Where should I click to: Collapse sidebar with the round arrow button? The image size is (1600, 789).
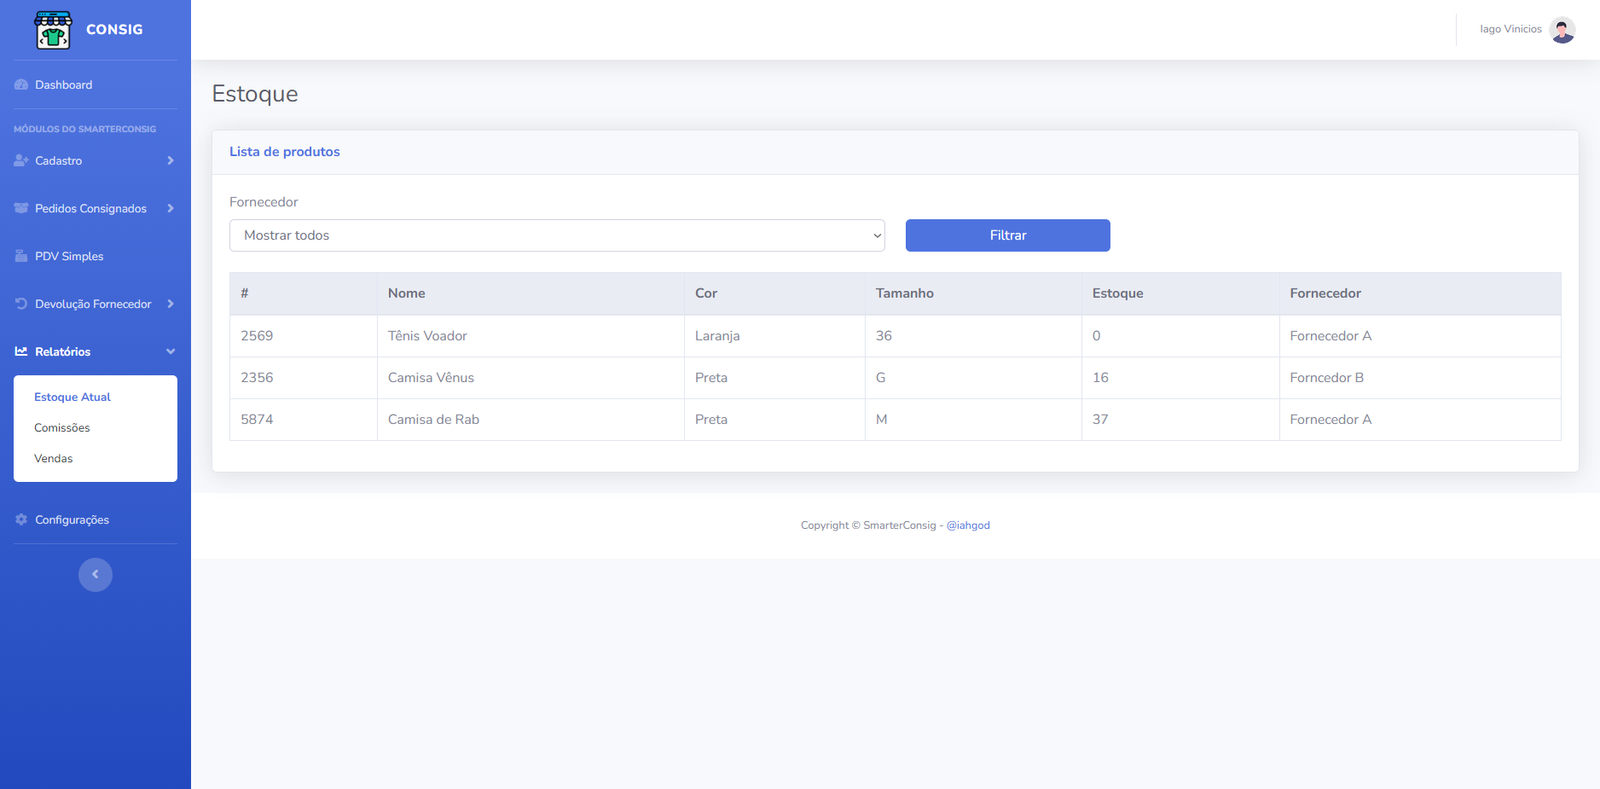pyautogui.click(x=95, y=575)
